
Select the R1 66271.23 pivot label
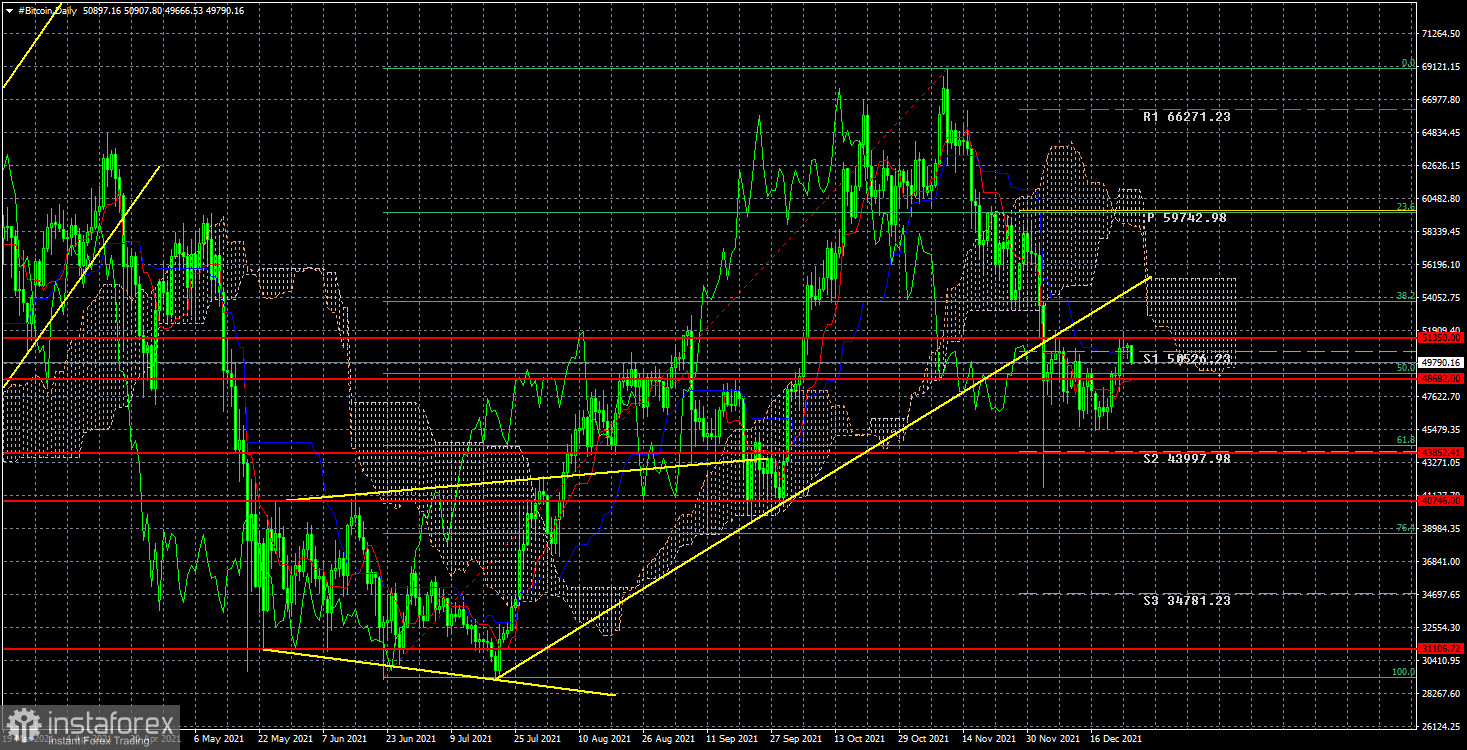click(x=1187, y=117)
